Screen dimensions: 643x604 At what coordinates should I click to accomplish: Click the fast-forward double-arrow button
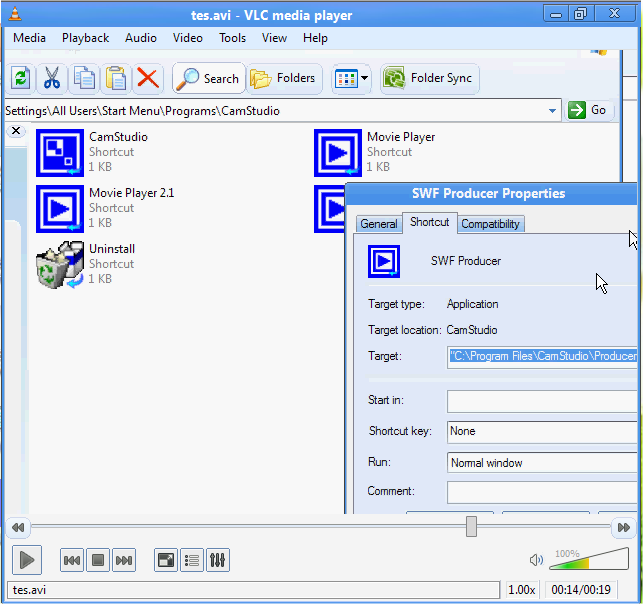tap(624, 527)
